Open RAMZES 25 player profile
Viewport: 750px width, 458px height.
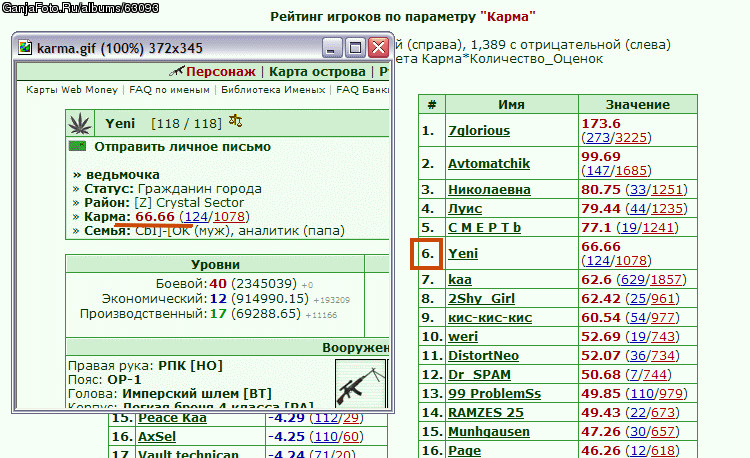pyautogui.click(x=485, y=413)
